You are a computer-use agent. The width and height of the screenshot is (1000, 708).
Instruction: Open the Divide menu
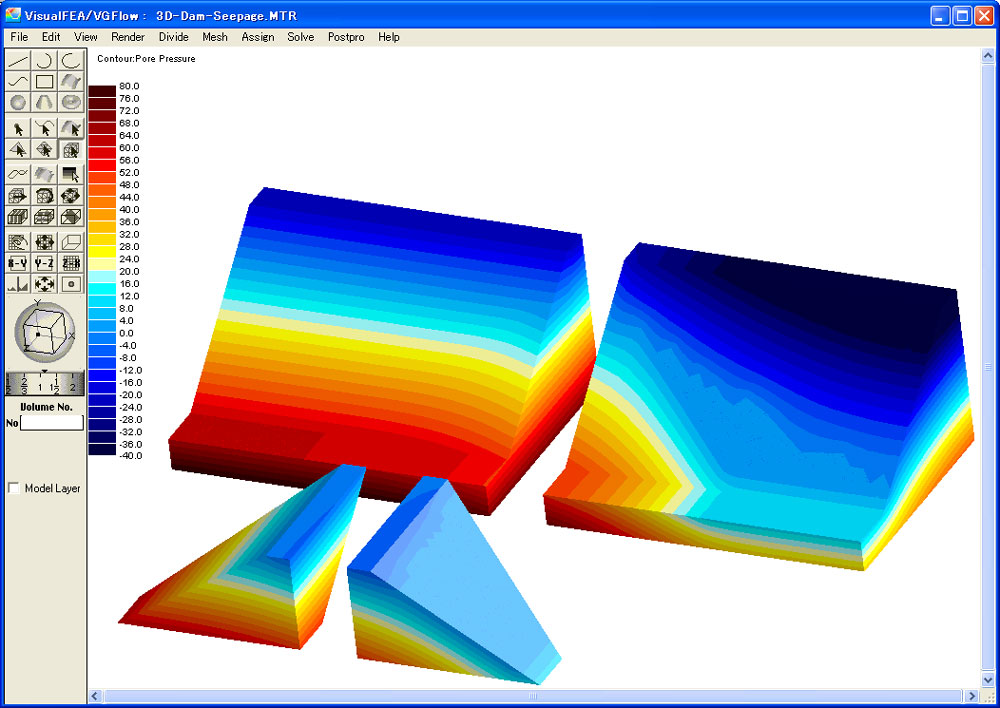173,37
